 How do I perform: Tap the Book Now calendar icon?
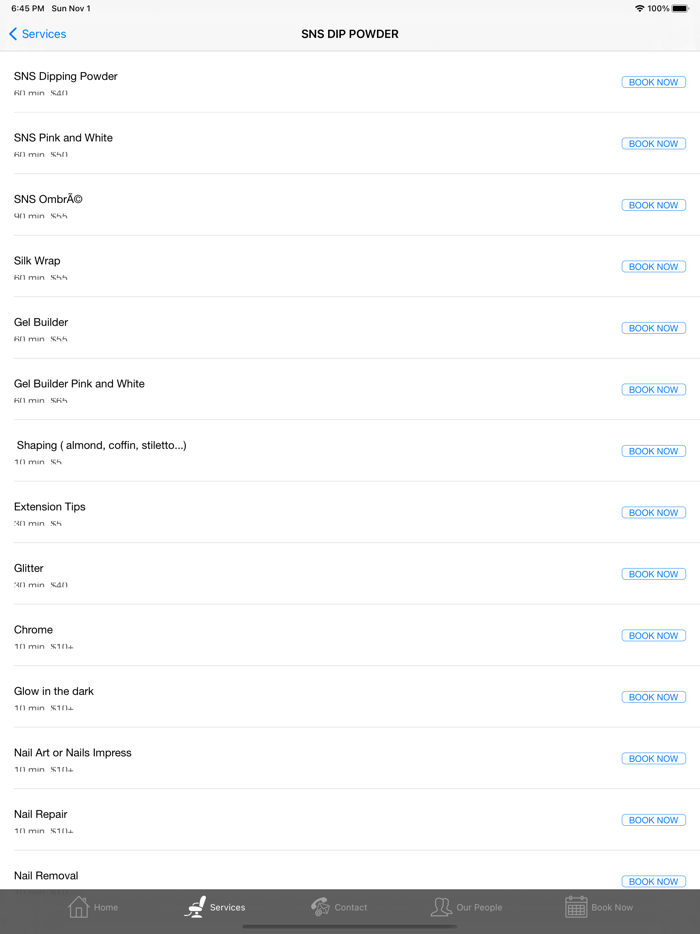pos(576,907)
